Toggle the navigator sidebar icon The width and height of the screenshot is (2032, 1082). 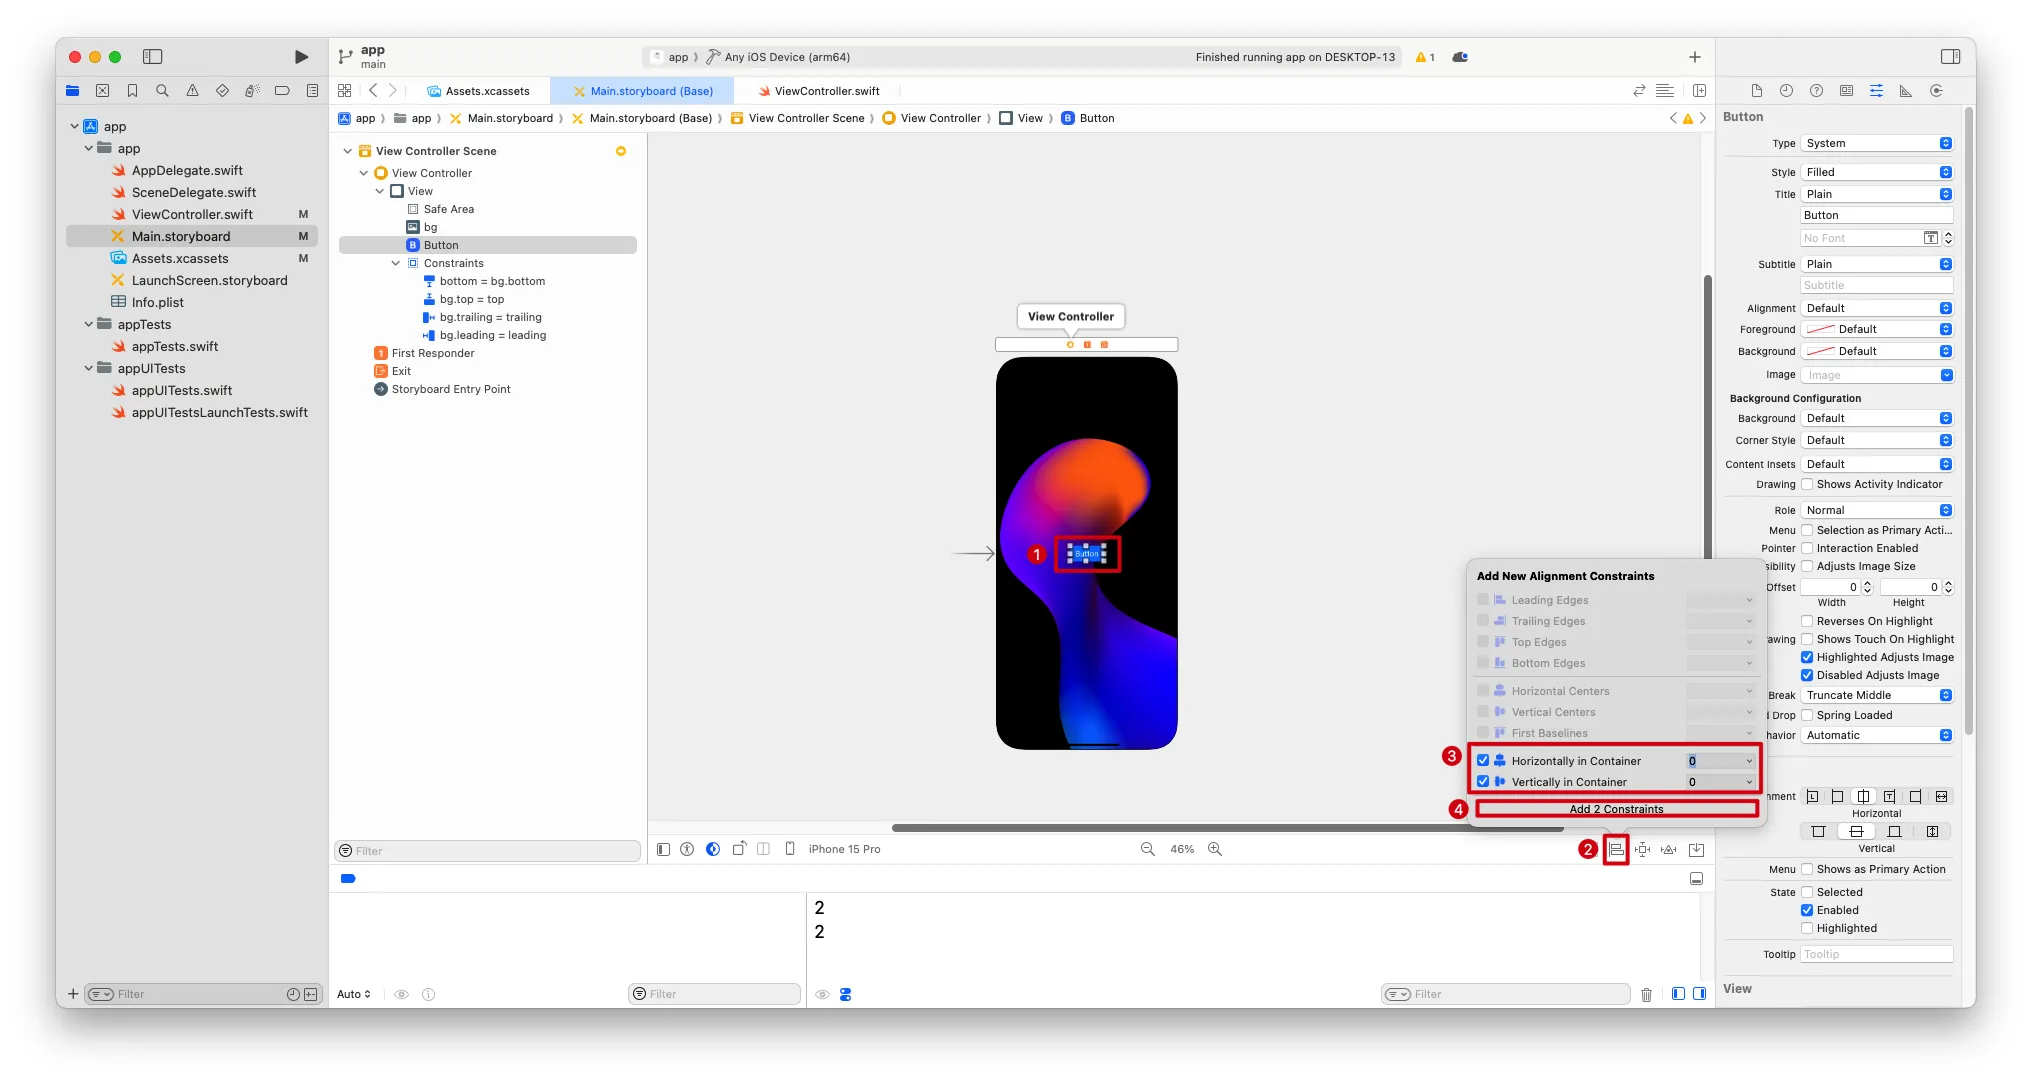pos(153,57)
